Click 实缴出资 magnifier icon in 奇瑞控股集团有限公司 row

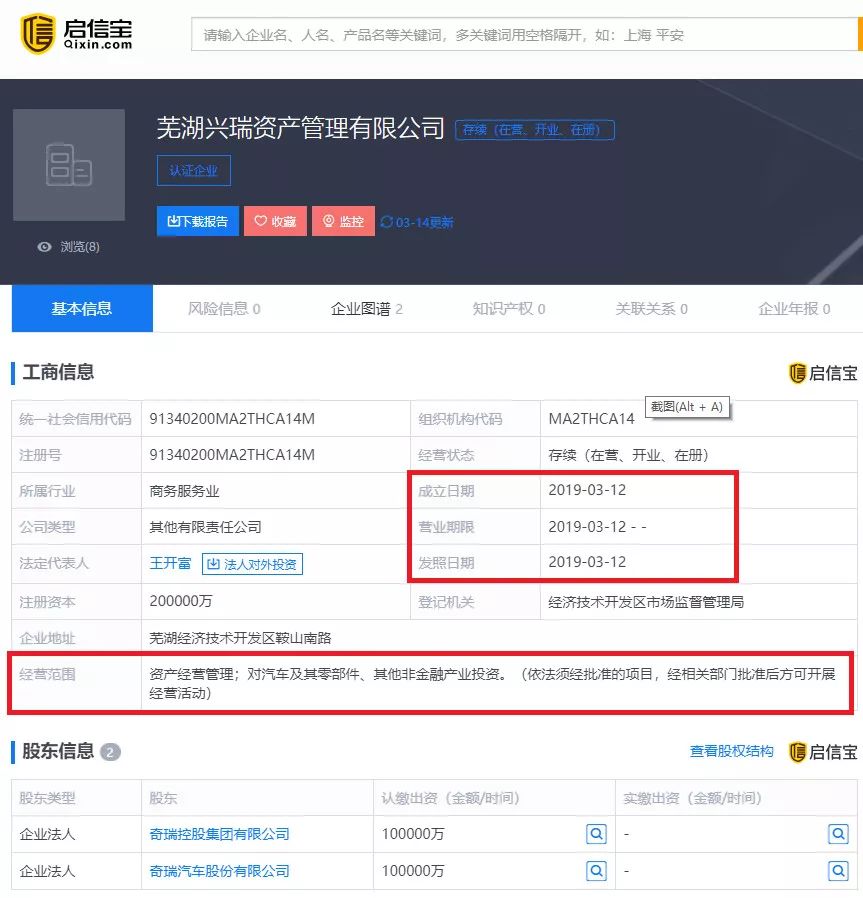pos(838,834)
